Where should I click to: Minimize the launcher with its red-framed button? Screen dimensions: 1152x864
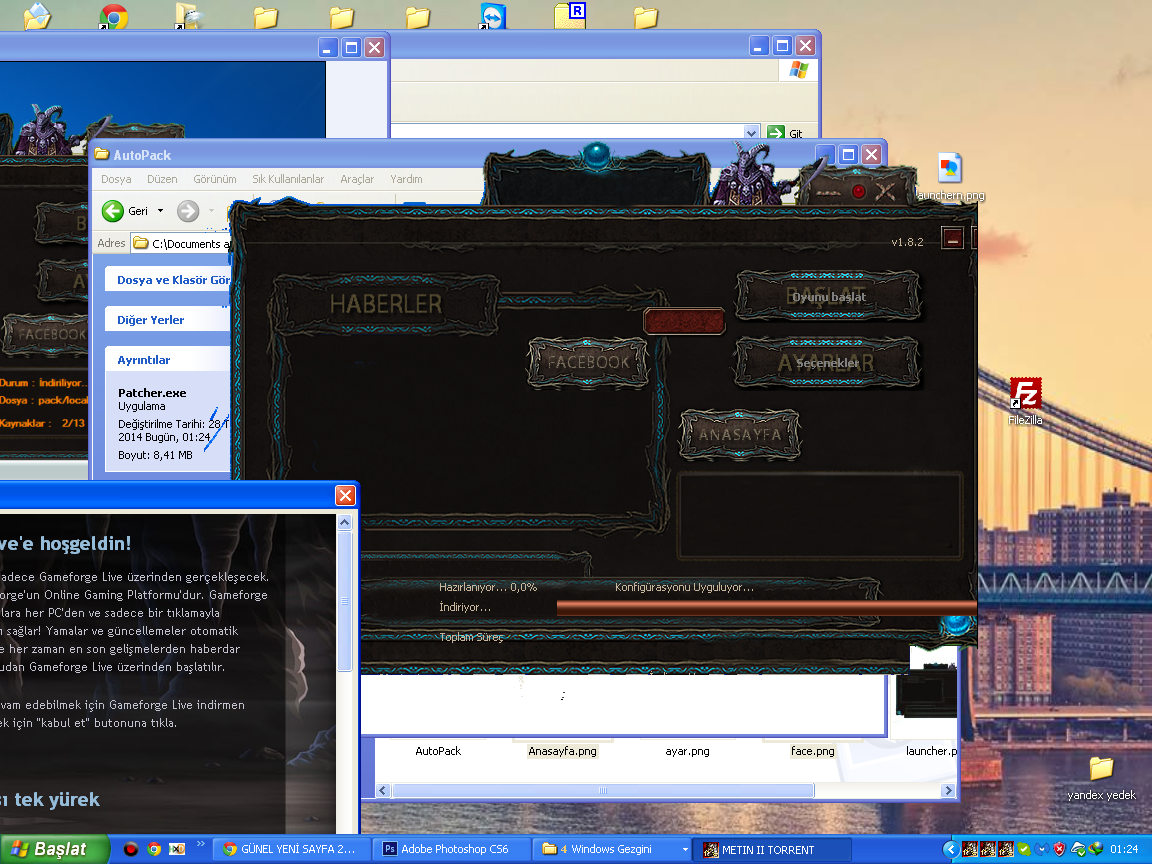pos(952,238)
